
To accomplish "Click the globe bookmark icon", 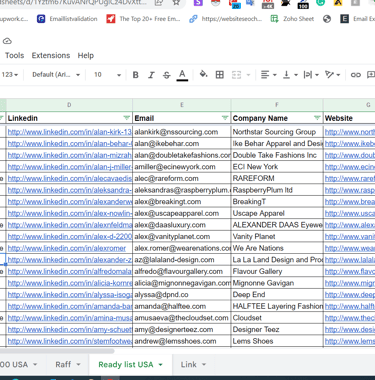I will point(327,19).
